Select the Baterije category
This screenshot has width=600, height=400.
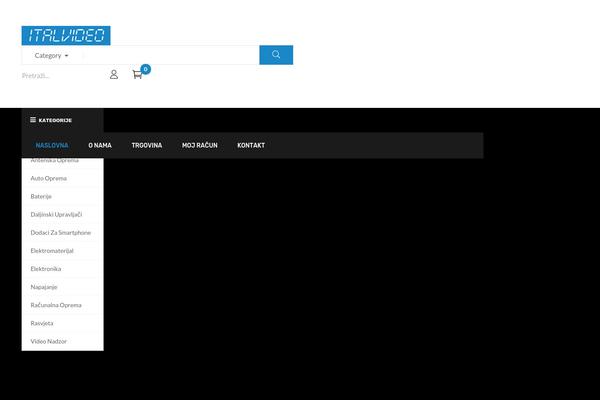pos(41,196)
